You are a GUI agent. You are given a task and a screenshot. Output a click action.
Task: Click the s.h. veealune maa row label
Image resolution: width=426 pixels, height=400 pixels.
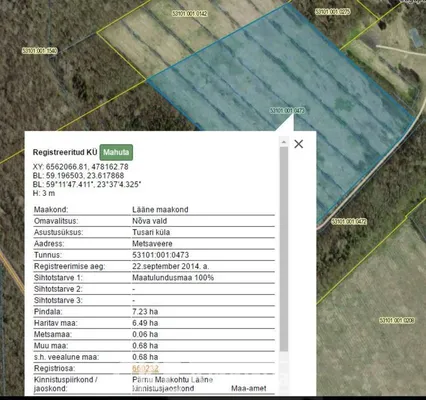(x=66, y=357)
